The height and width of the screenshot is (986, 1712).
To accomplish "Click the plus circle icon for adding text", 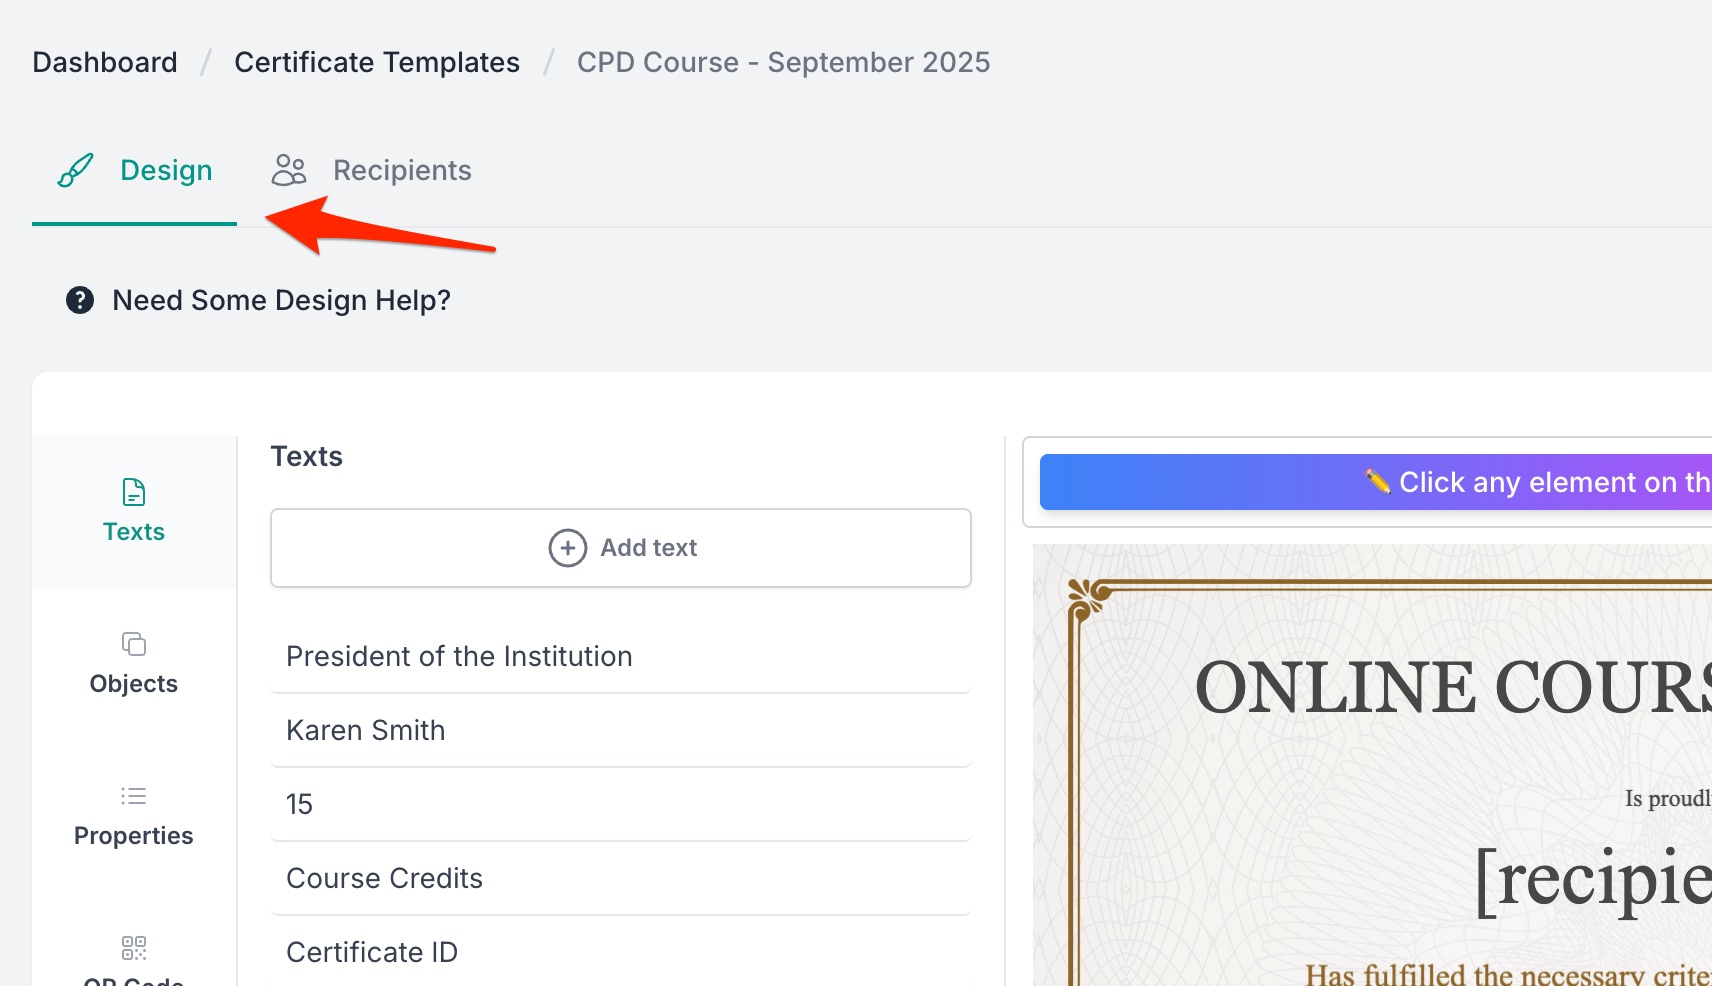I will (x=568, y=548).
